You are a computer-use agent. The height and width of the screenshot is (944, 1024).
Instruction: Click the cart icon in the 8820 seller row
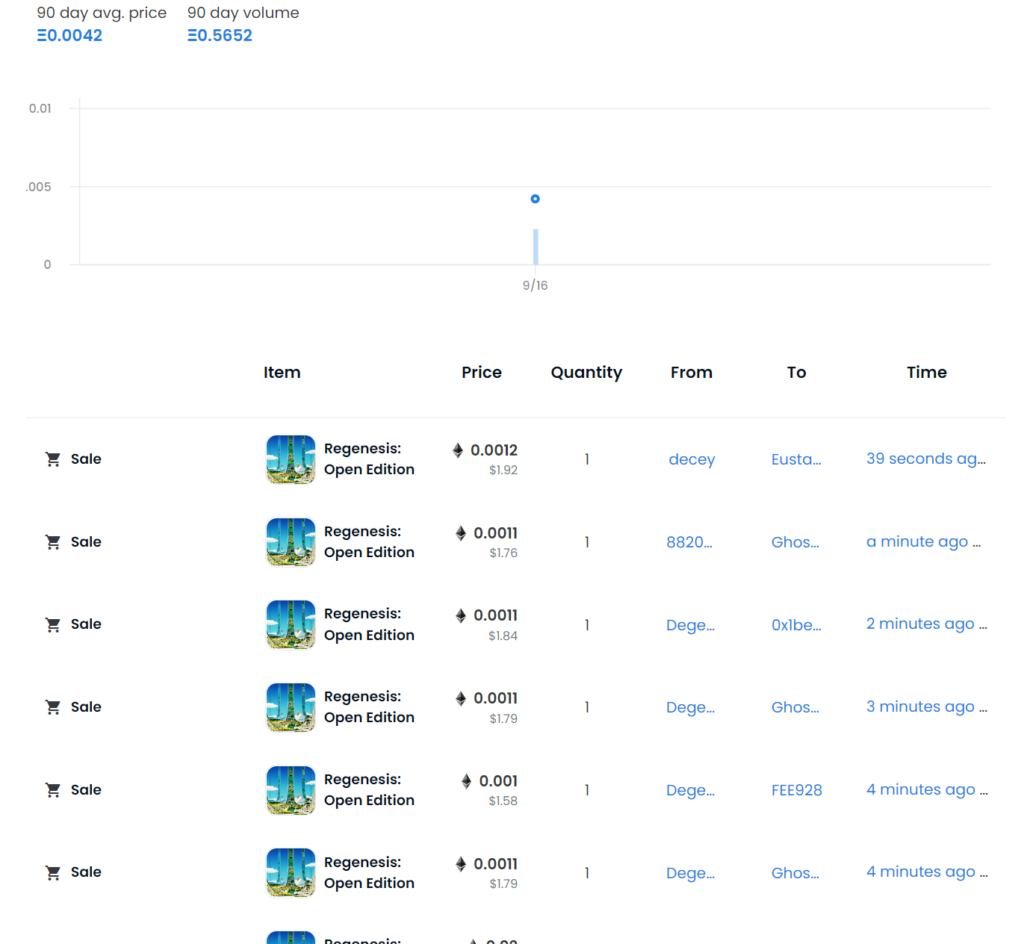[53, 542]
